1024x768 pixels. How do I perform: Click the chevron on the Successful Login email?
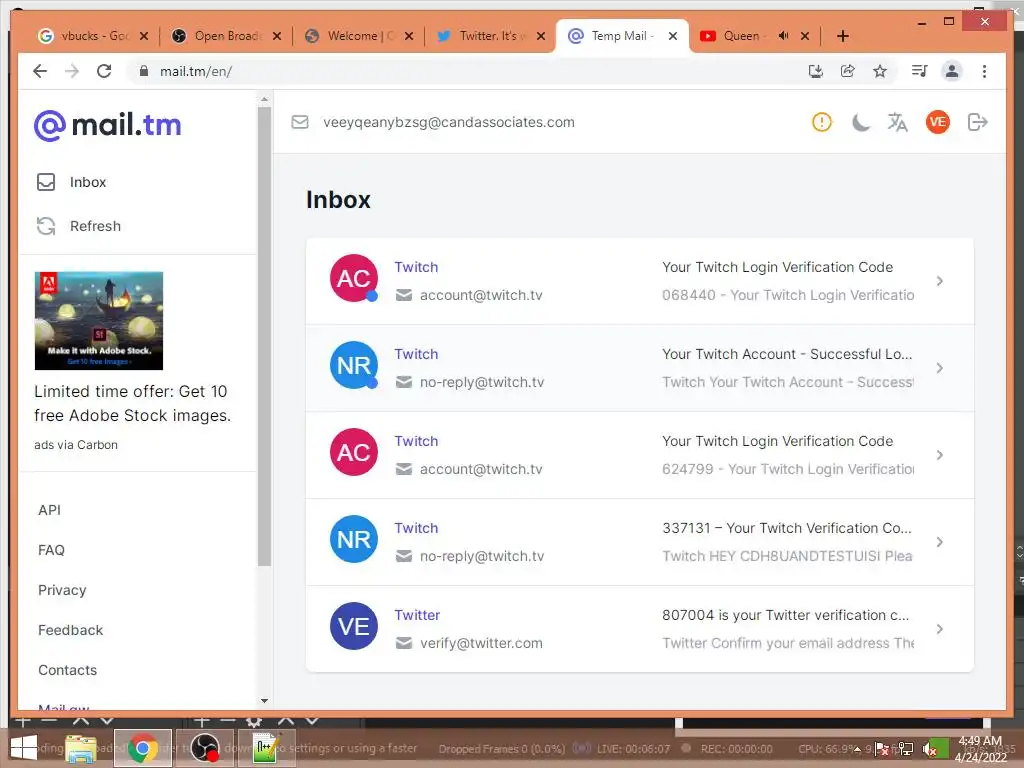click(939, 368)
